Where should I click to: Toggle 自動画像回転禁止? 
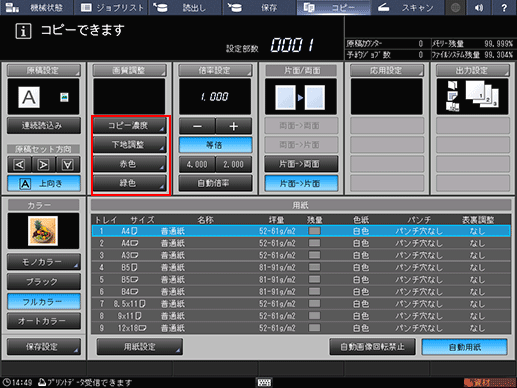pyautogui.click(x=372, y=347)
